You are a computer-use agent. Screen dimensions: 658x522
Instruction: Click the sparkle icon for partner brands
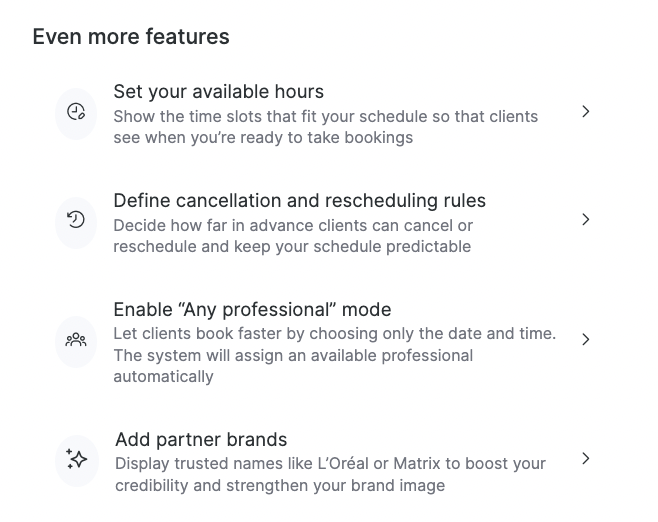pyautogui.click(x=77, y=459)
